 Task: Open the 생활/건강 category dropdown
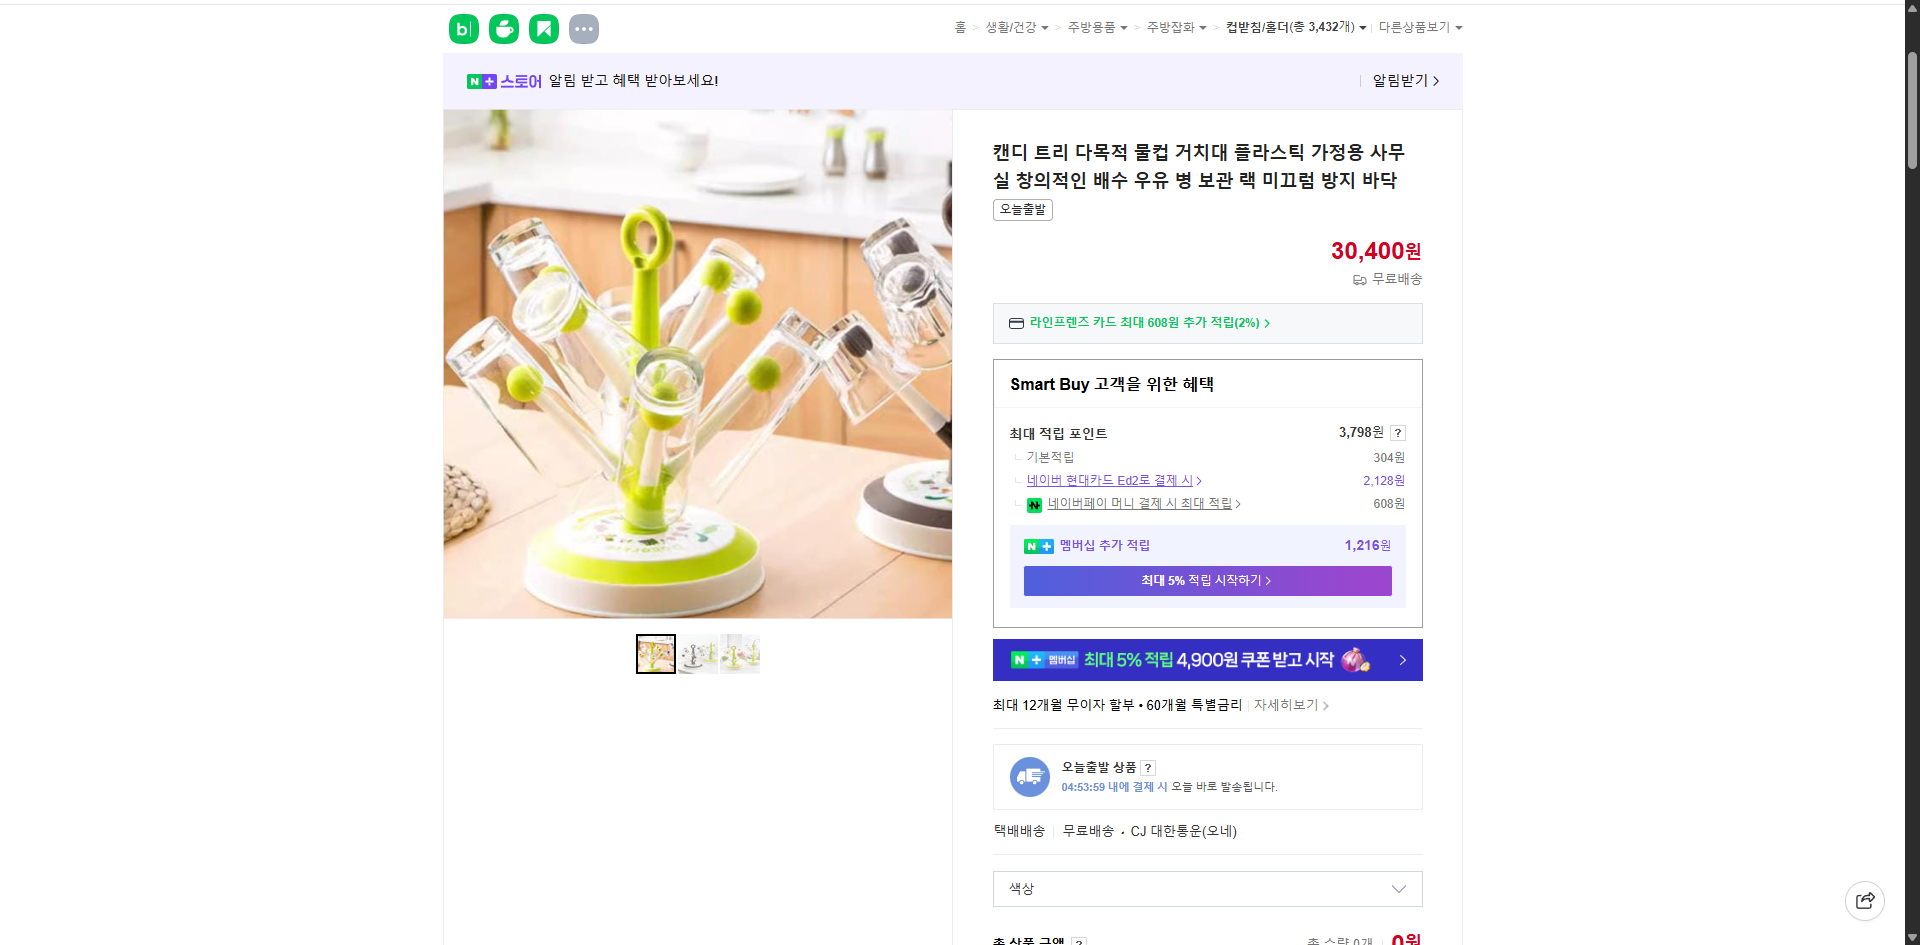1011,27
